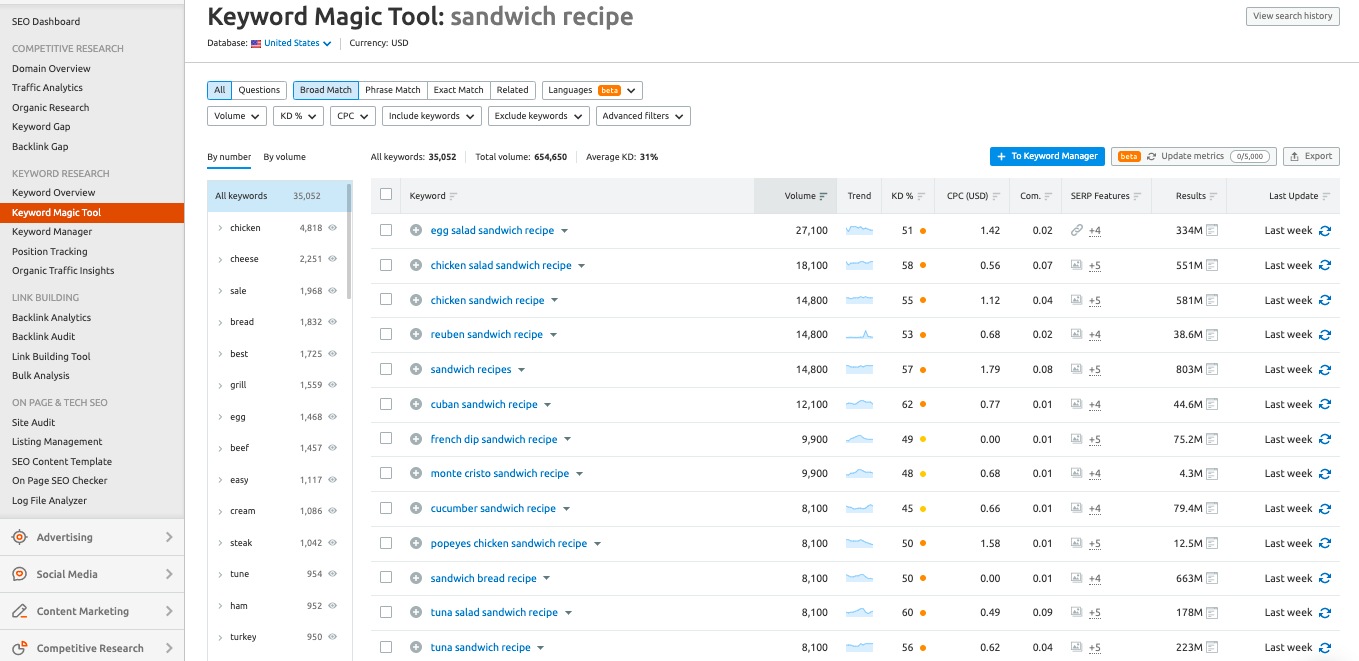Click refresh icon for egg salad sandwich recipe
The height and width of the screenshot is (661, 1359).
tap(1325, 231)
